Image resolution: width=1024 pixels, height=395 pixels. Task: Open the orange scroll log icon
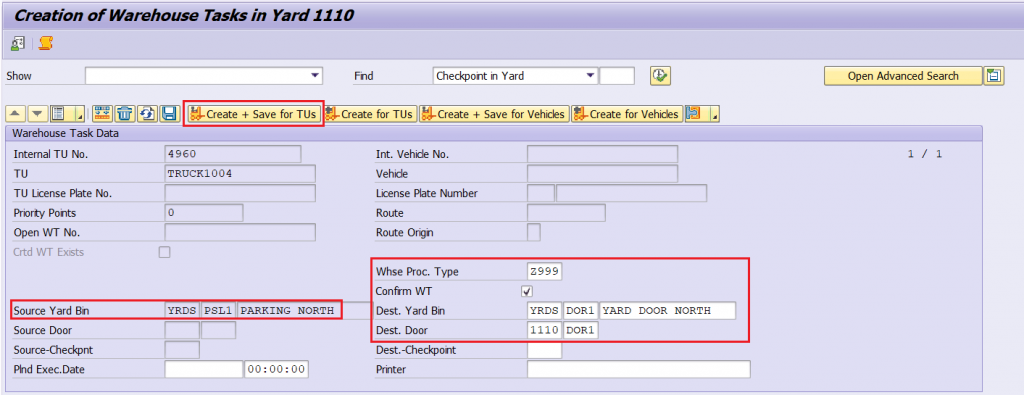click(x=45, y=44)
